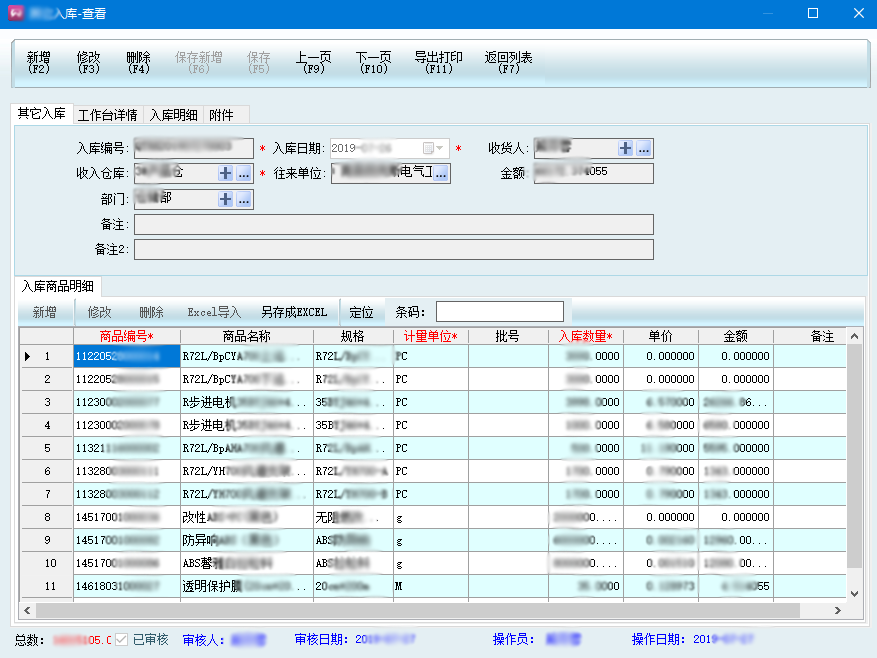Click the row number 5 header cell
The height and width of the screenshot is (658, 877).
tap(47, 448)
